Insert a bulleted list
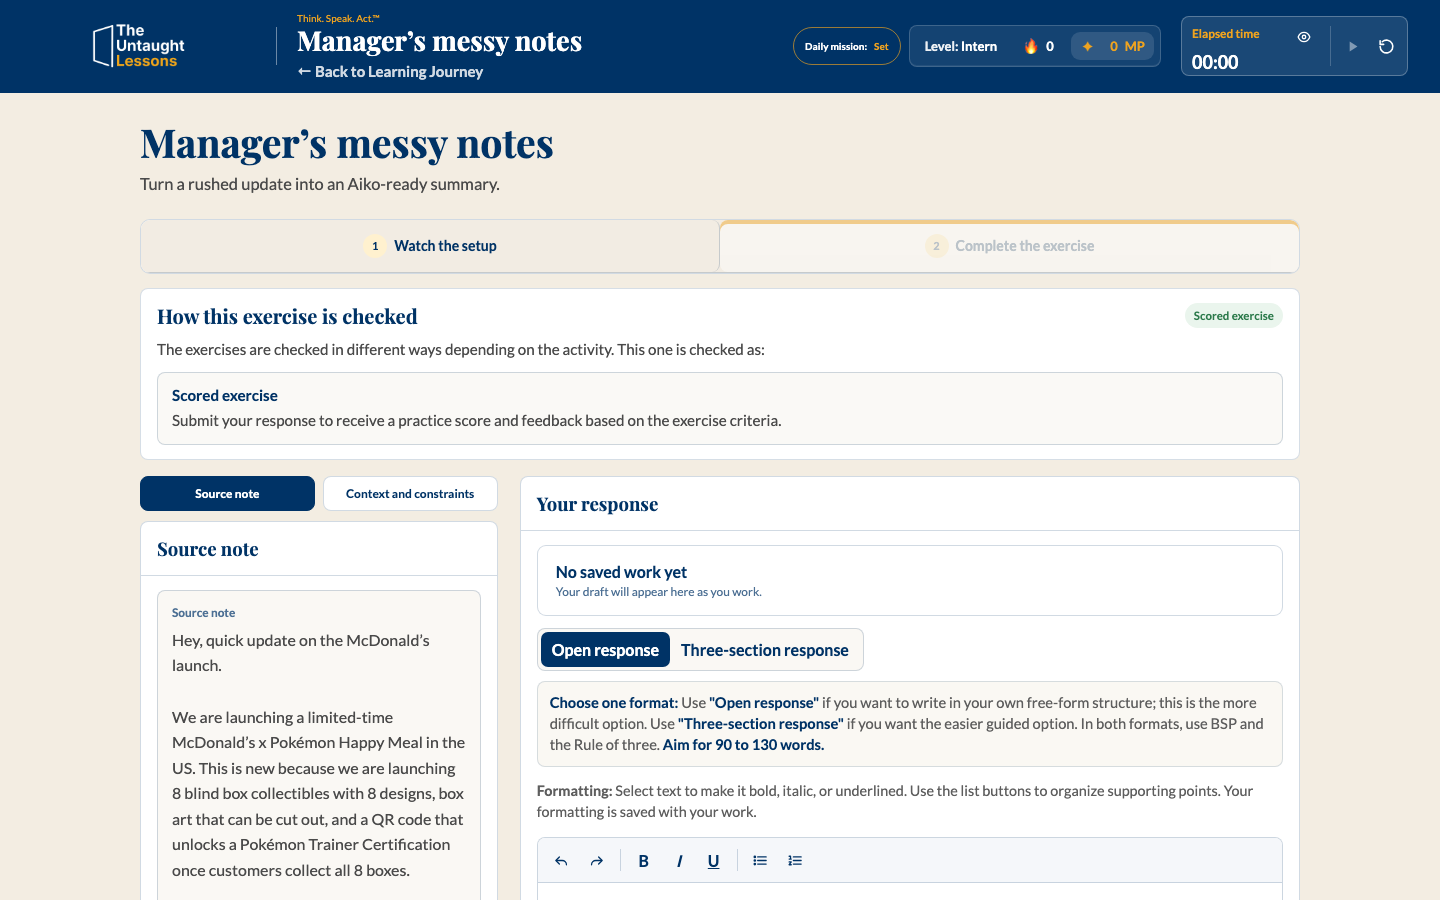The height and width of the screenshot is (900, 1440). [x=760, y=861]
